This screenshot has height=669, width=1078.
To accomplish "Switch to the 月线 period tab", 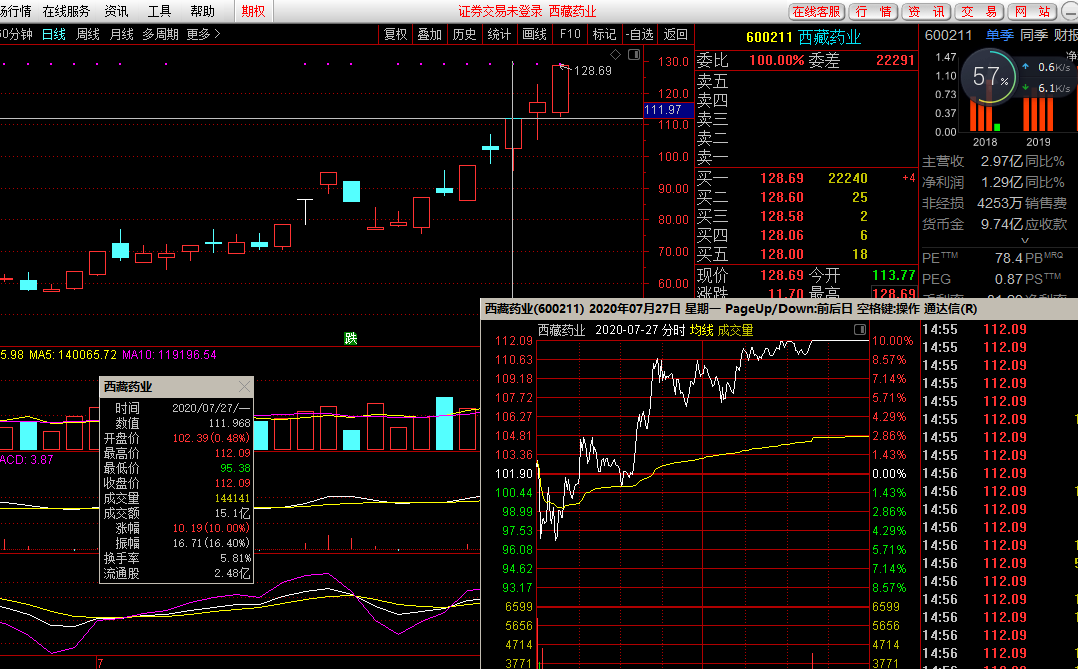I will 122,34.
